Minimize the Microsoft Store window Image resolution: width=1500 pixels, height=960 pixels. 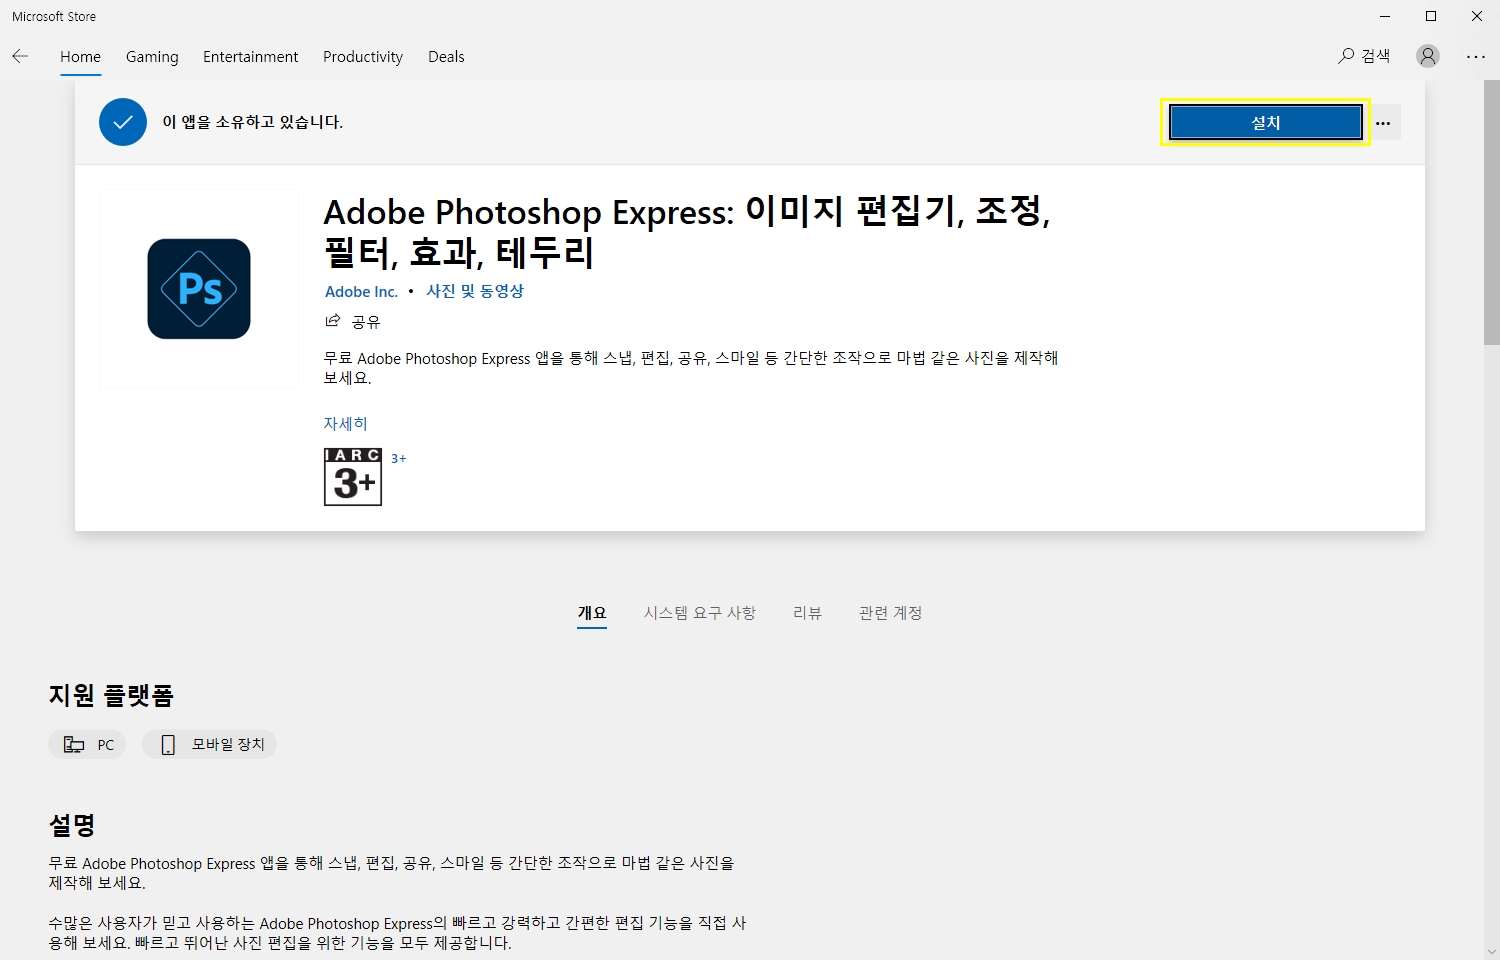point(1385,16)
